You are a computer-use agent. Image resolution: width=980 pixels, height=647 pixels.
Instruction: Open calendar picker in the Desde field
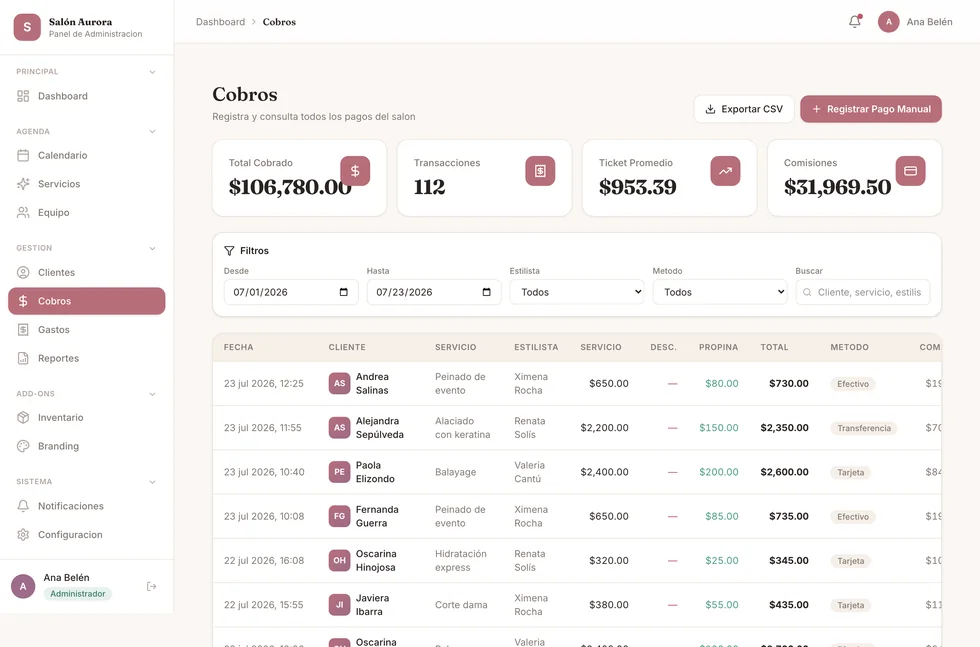pyautogui.click(x=344, y=292)
